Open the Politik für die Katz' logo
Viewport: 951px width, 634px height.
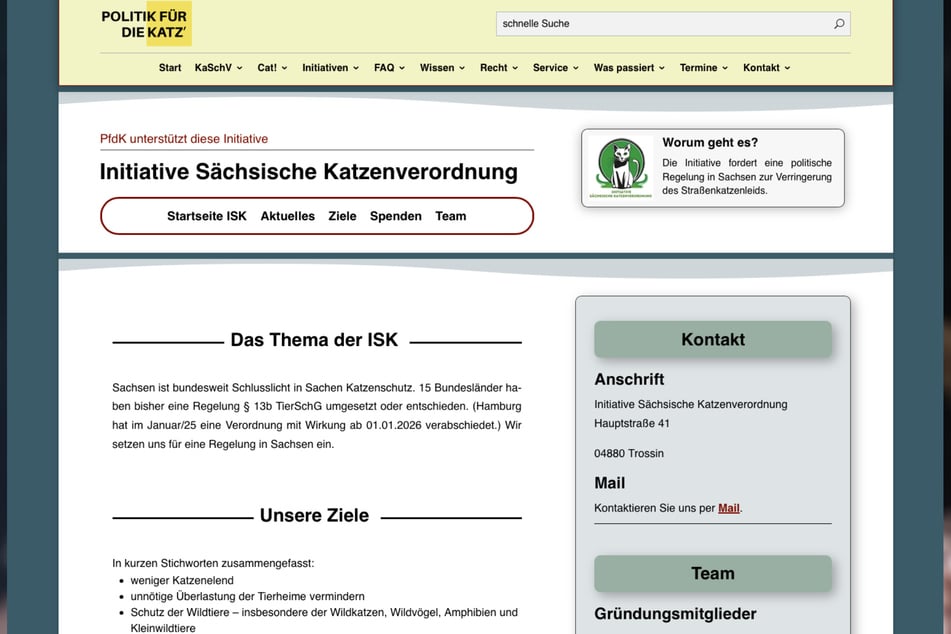(146, 24)
